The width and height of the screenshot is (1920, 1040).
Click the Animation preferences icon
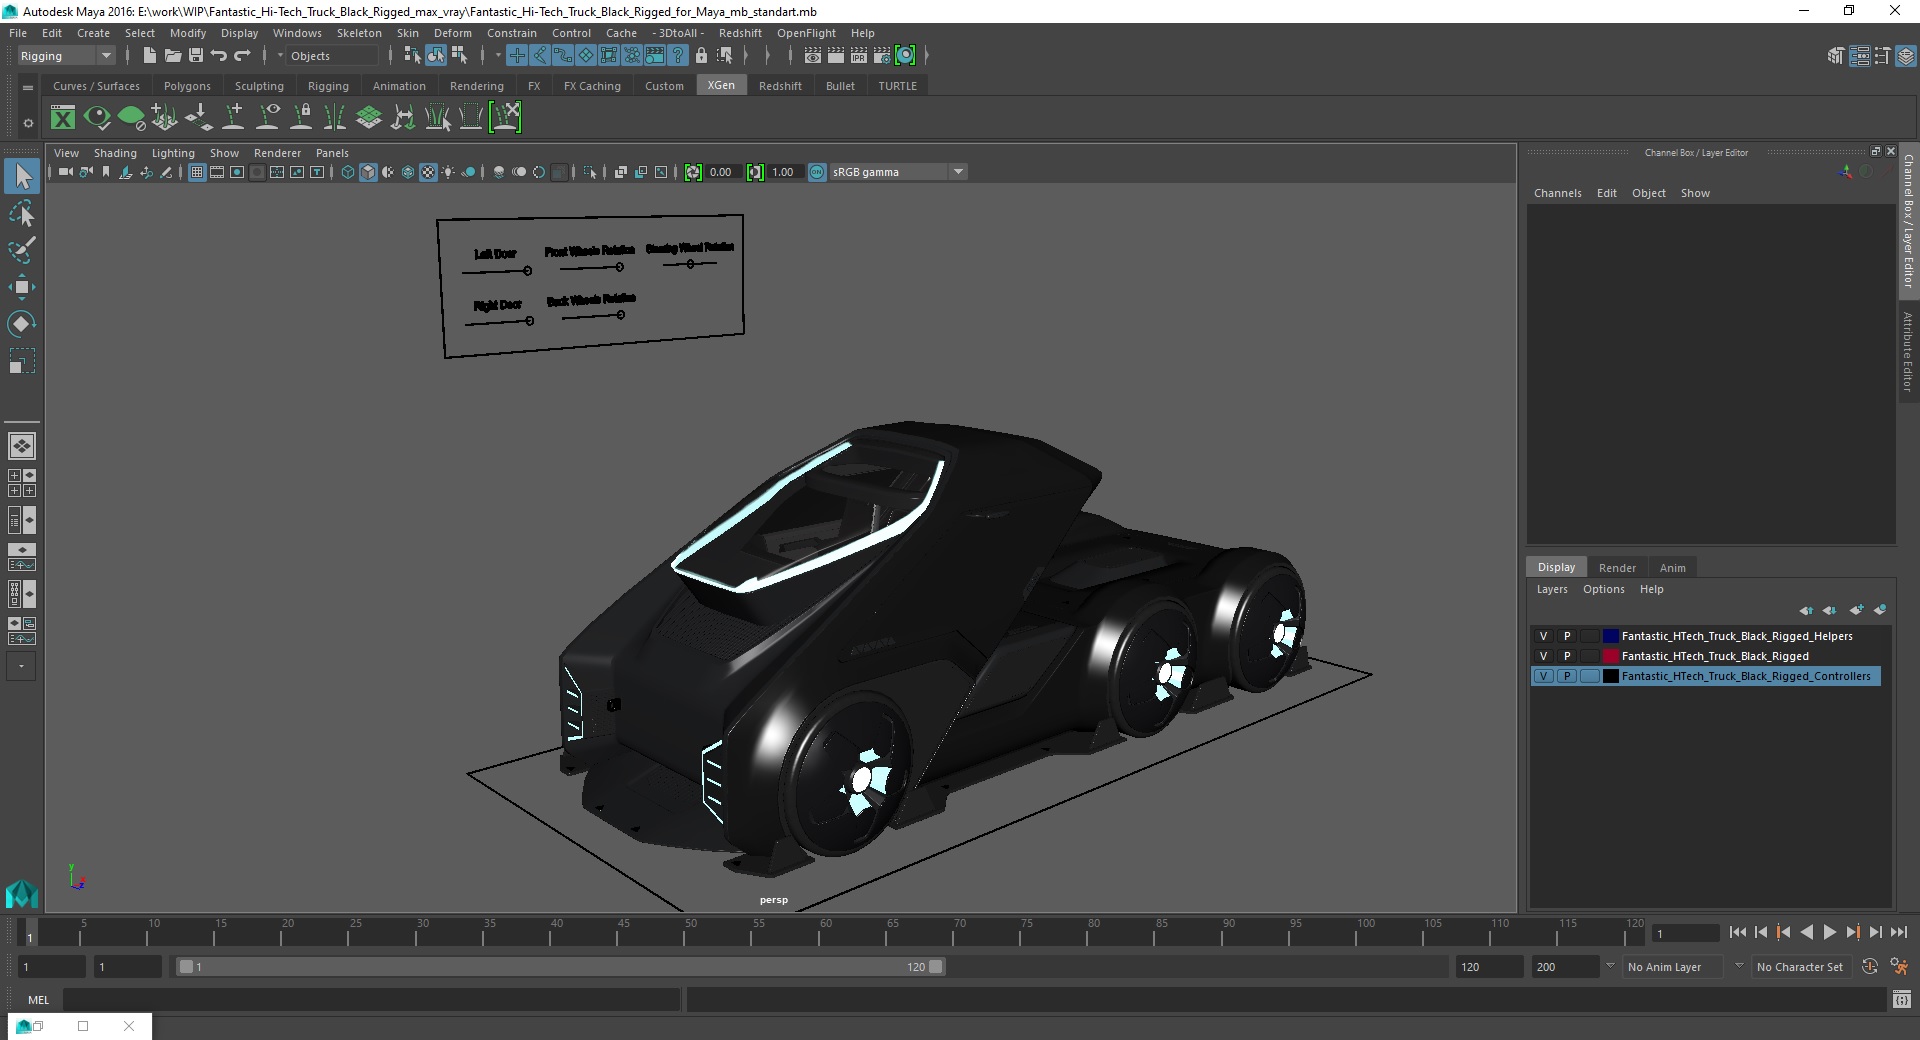point(1899,967)
